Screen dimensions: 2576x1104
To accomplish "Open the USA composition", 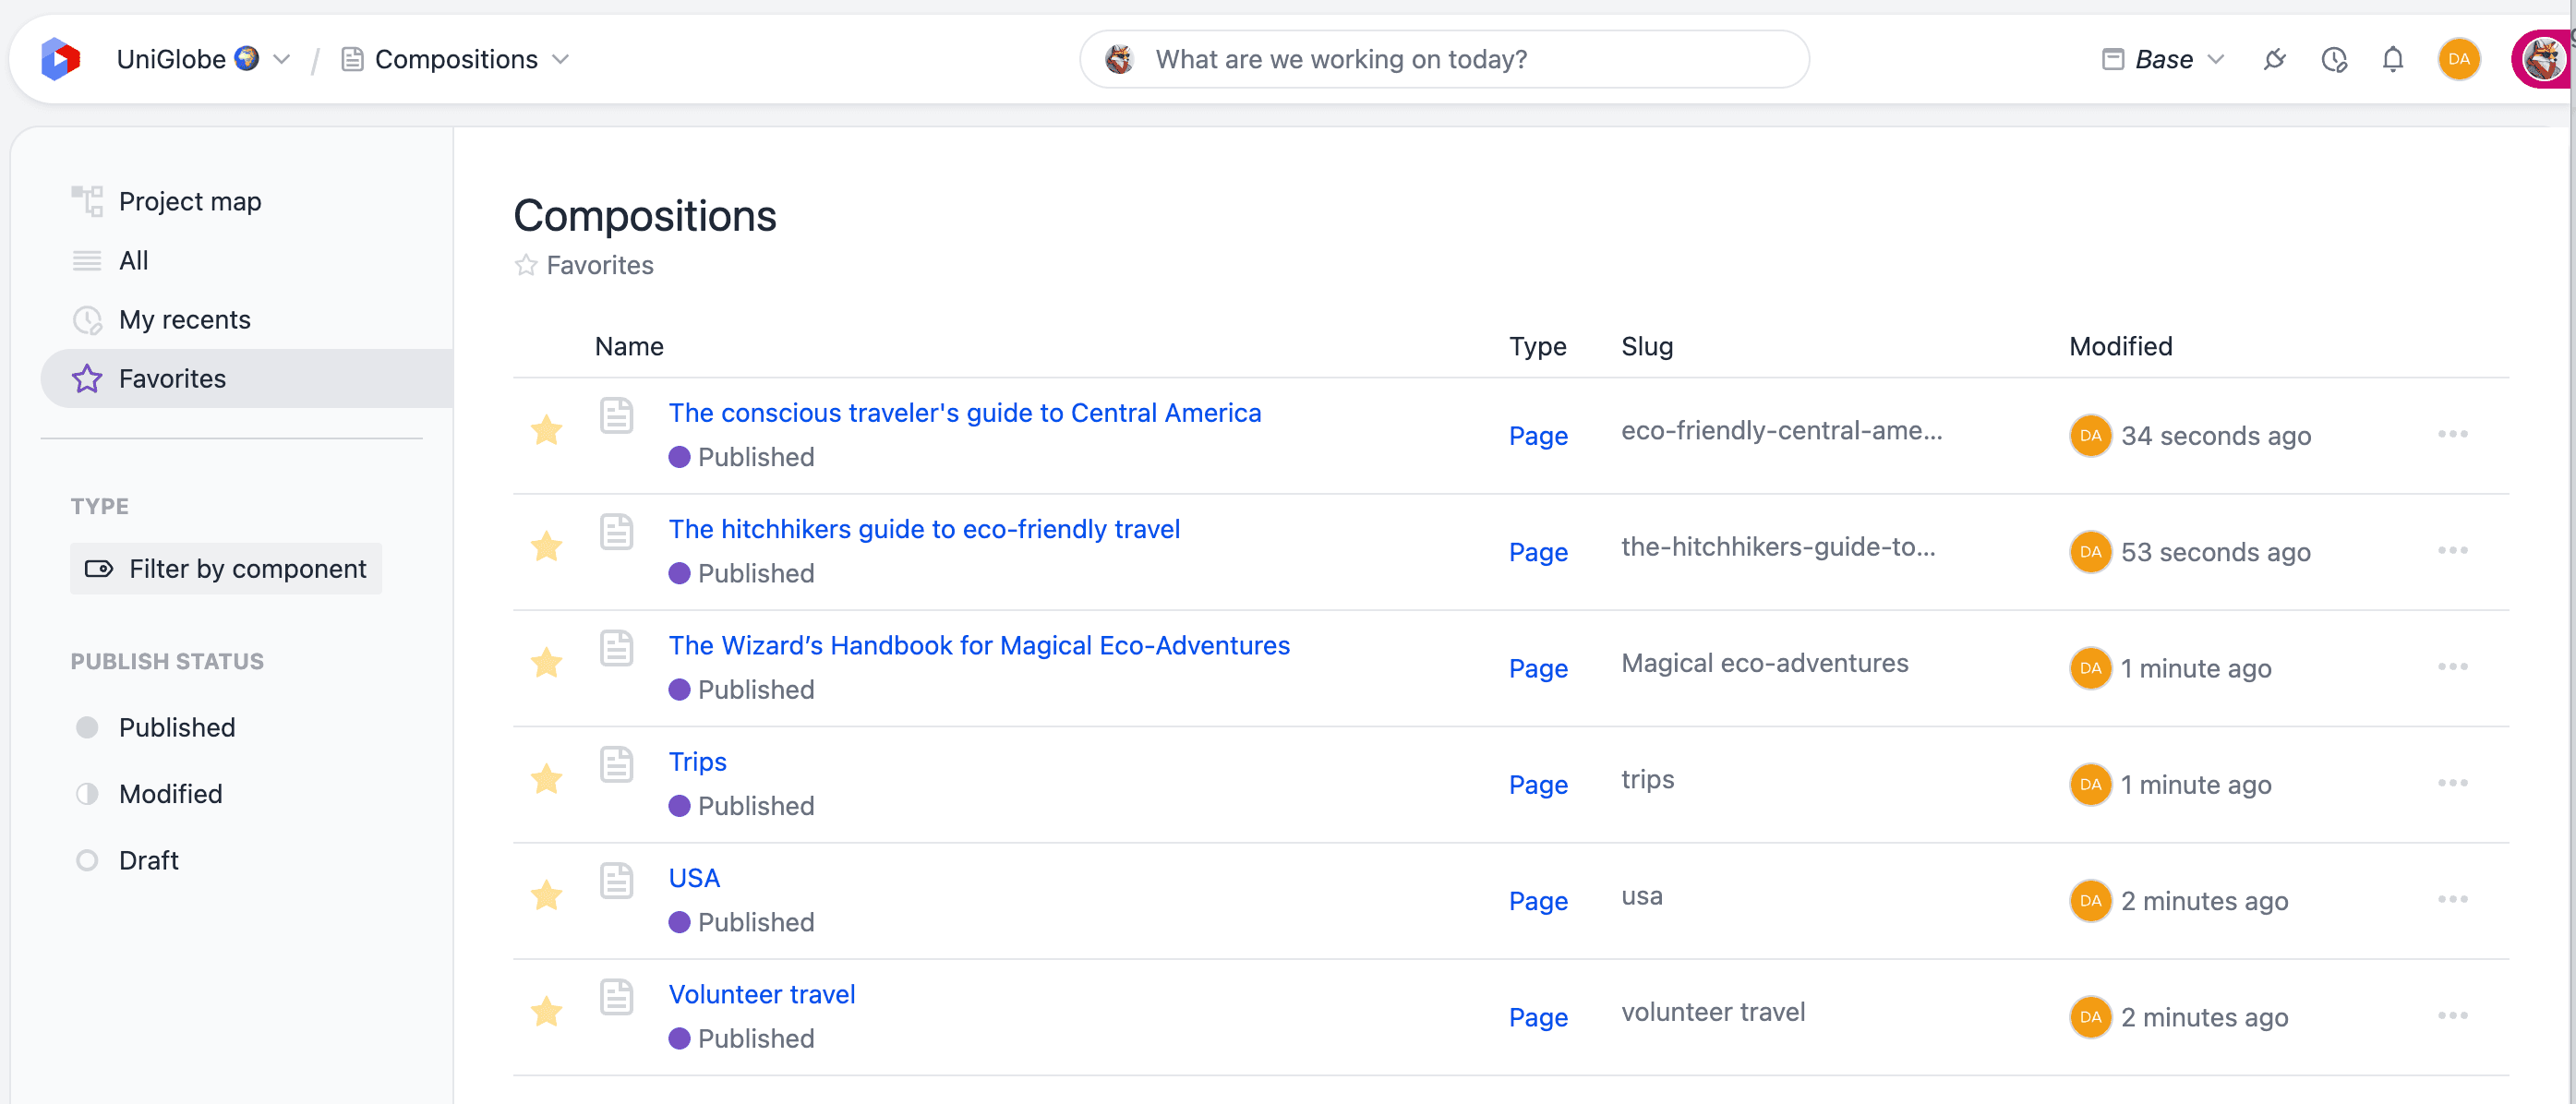I will [694, 877].
